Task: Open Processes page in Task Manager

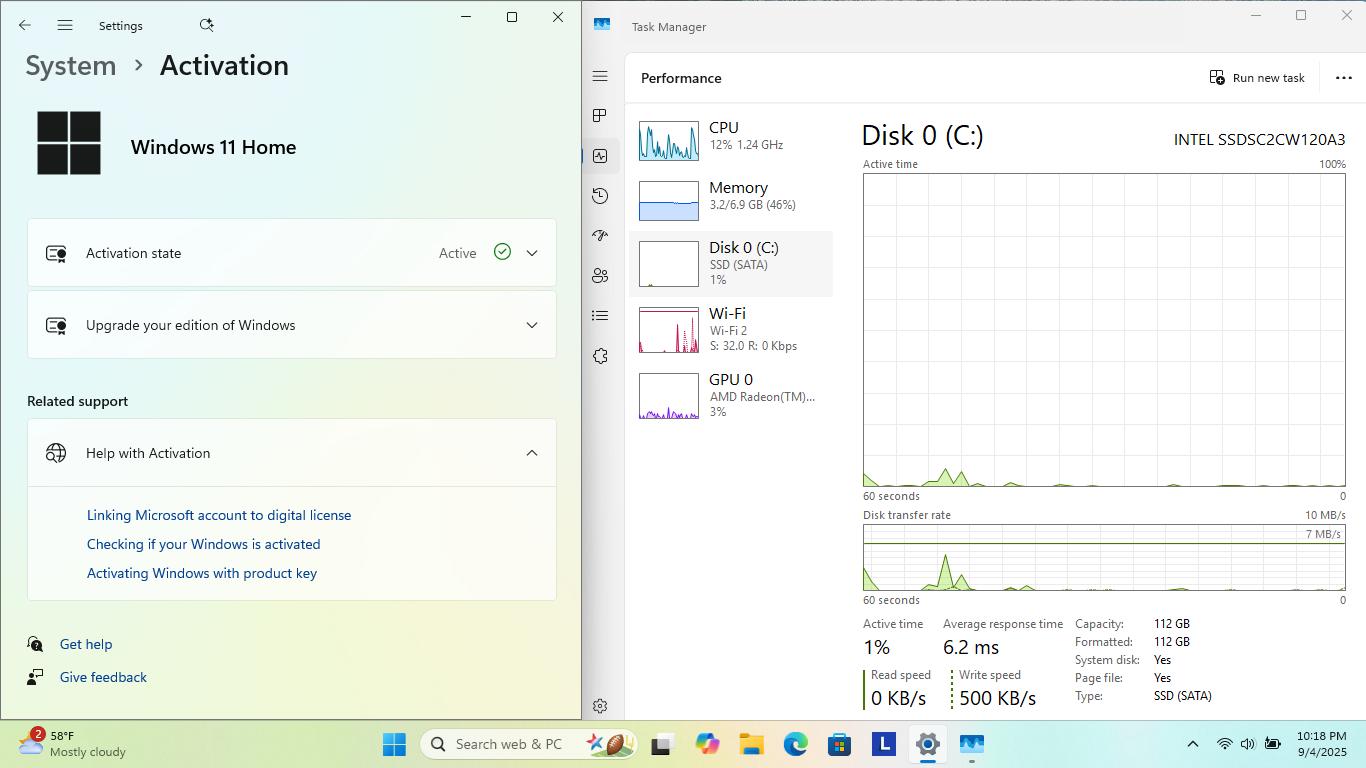Action: coord(600,116)
